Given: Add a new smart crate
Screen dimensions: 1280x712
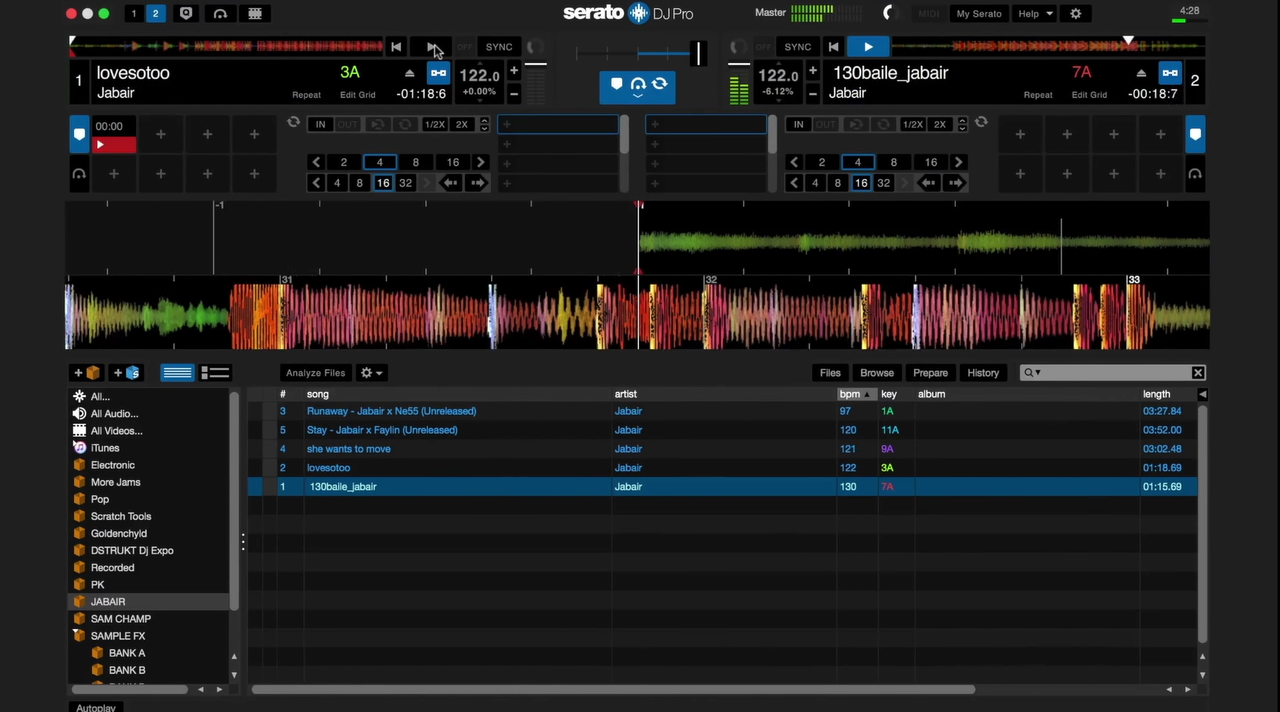Looking at the screenshot, I should (x=126, y=373).
